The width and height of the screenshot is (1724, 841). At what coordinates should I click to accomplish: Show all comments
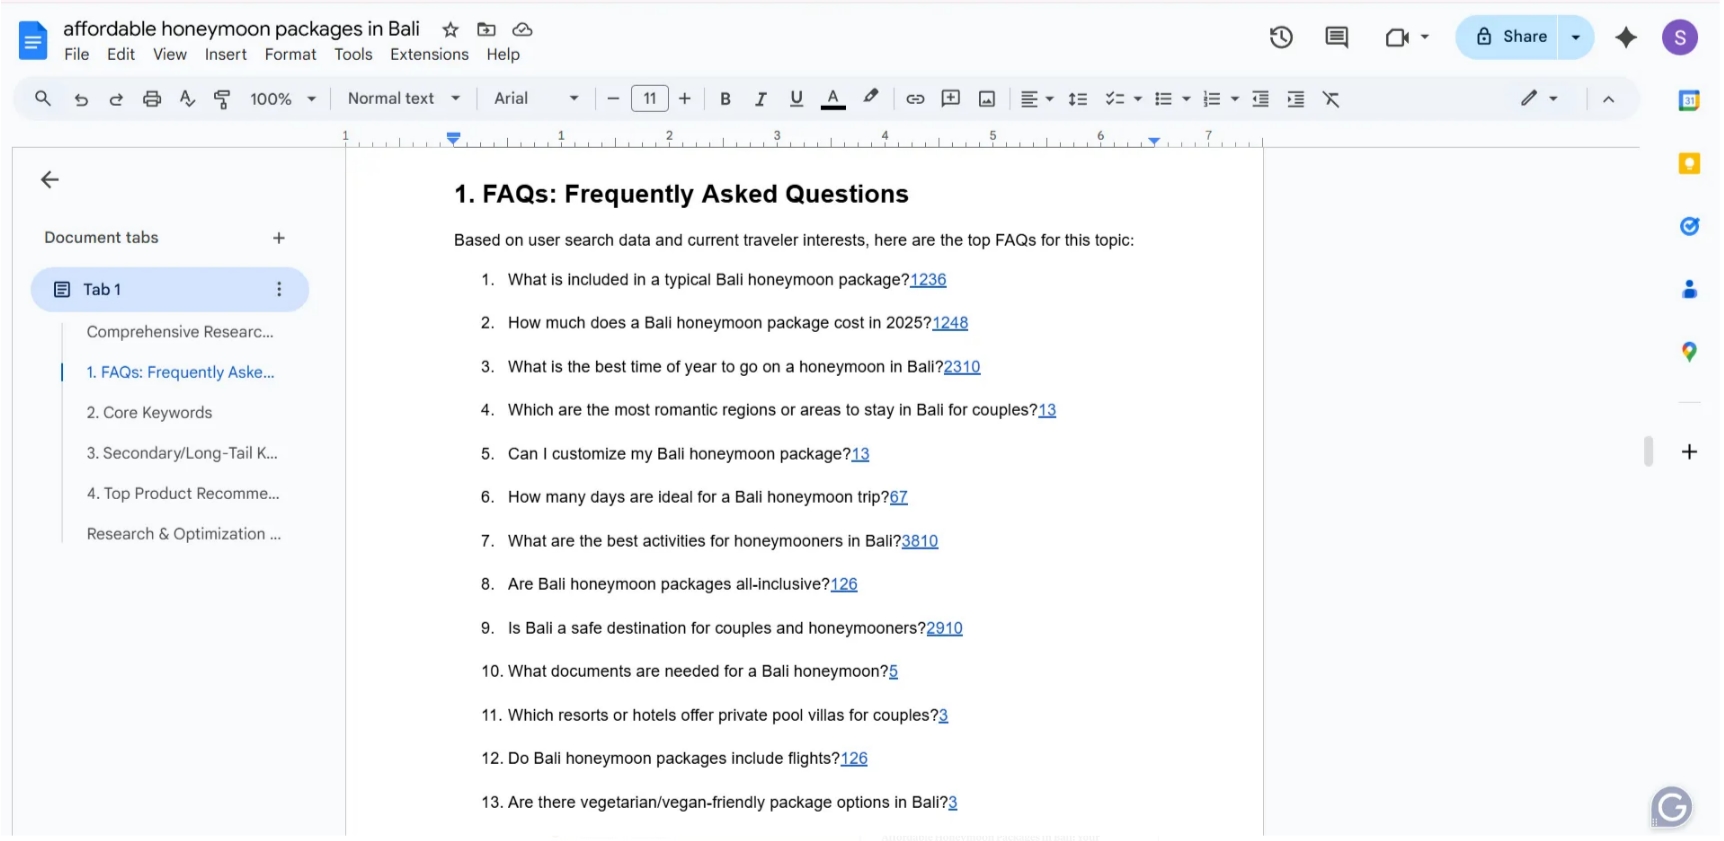tap(1337, 37)
